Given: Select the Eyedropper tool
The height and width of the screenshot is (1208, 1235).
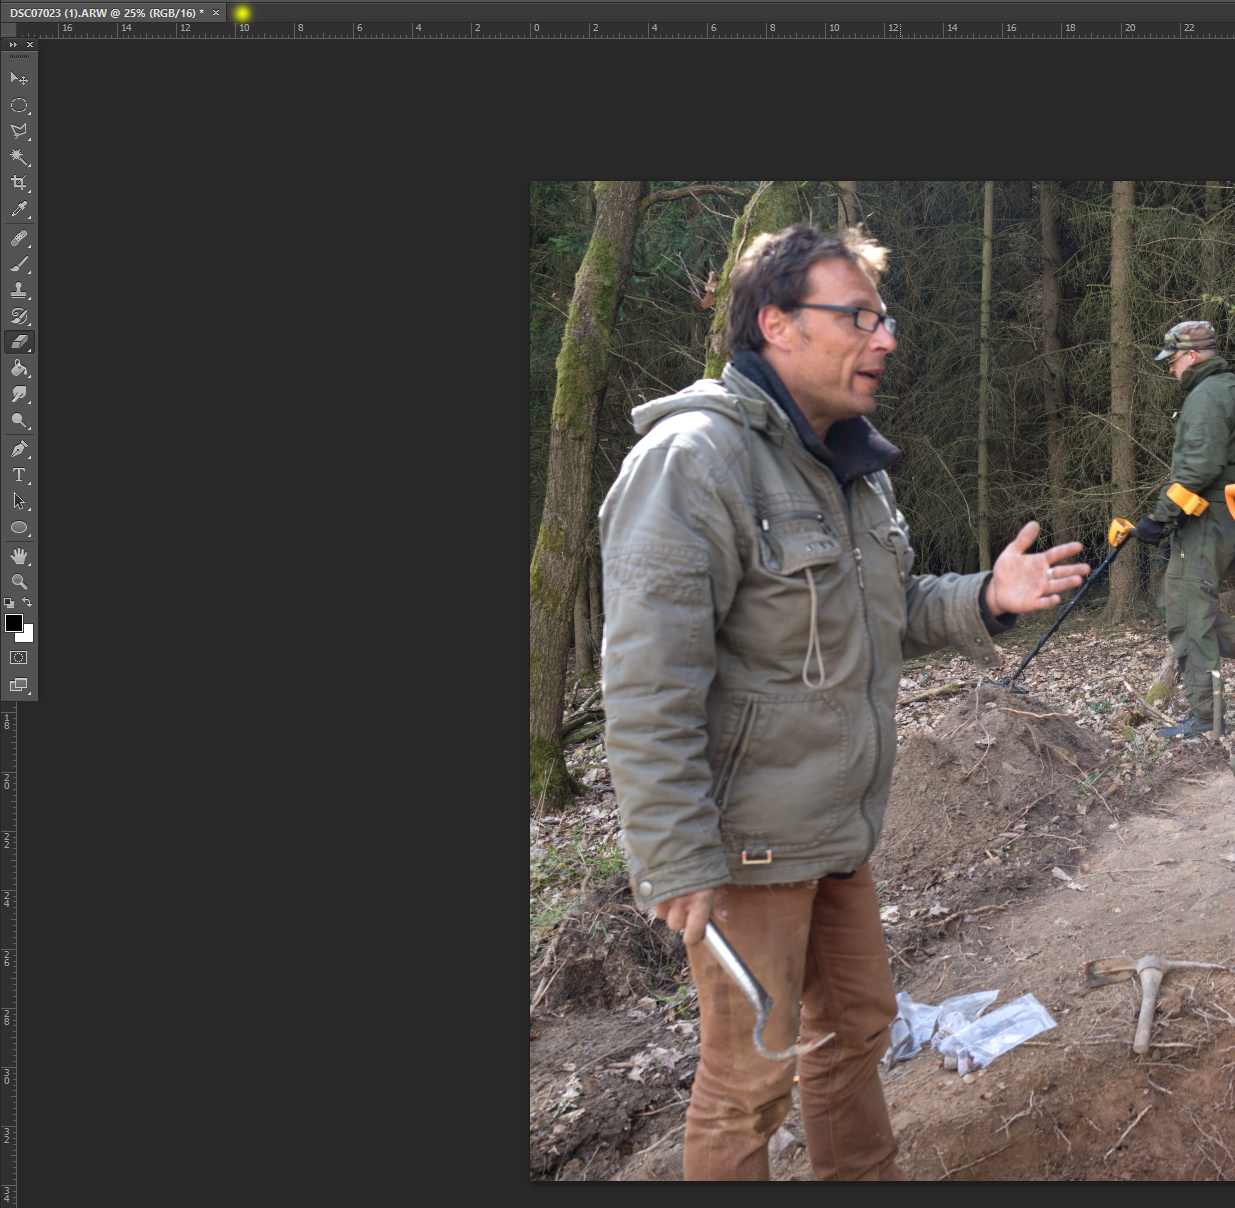Looking at the screenshot, I should tap(19, 210).
